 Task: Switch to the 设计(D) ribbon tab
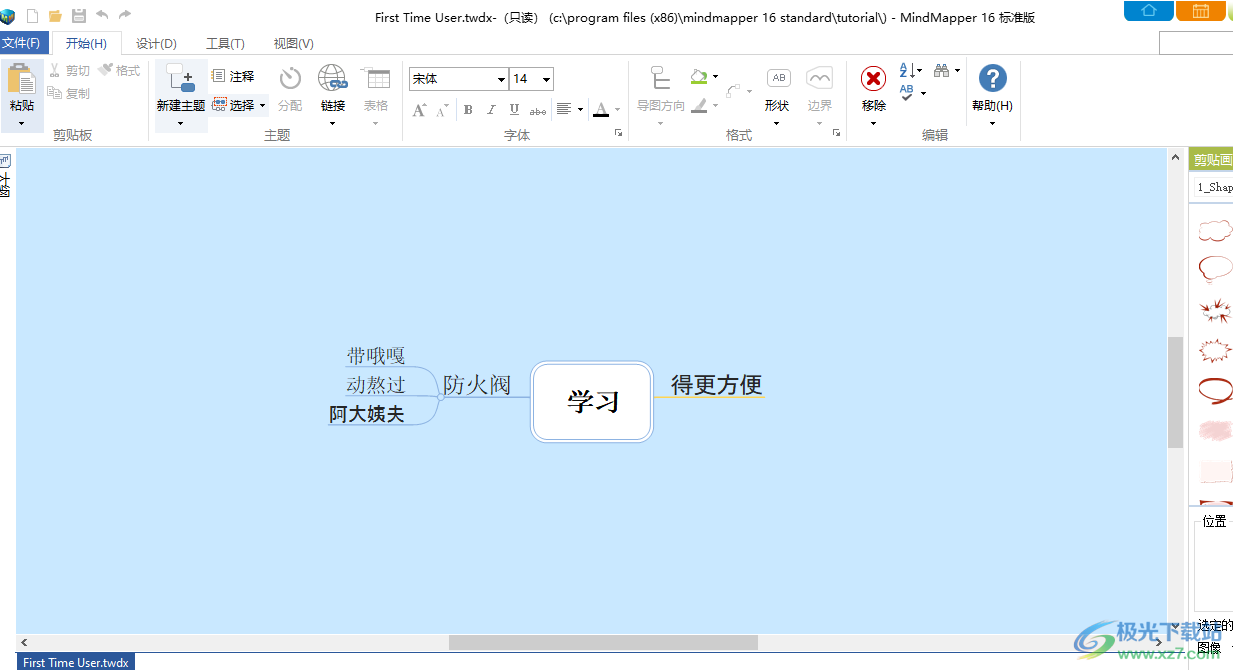point(156,43)
